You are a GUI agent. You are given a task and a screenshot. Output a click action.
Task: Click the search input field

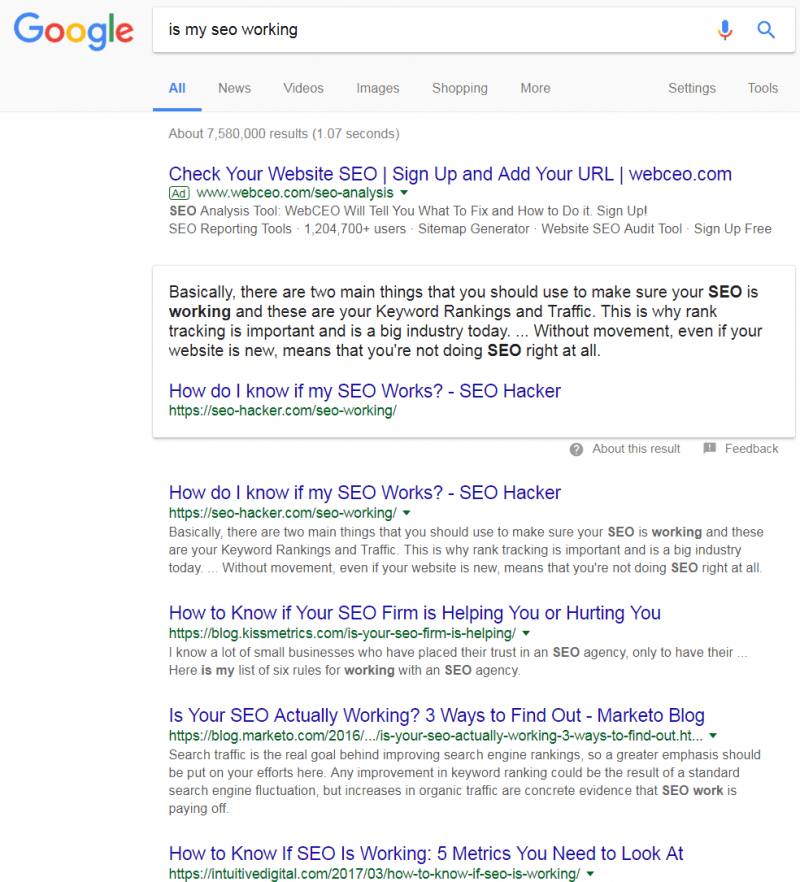430,30
